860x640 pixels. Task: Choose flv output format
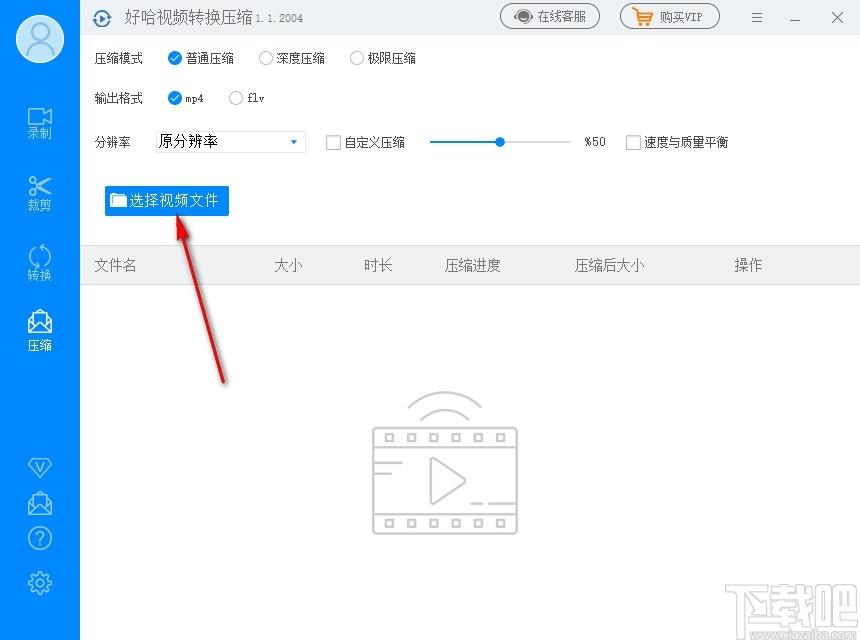click(x=247, y=98)
